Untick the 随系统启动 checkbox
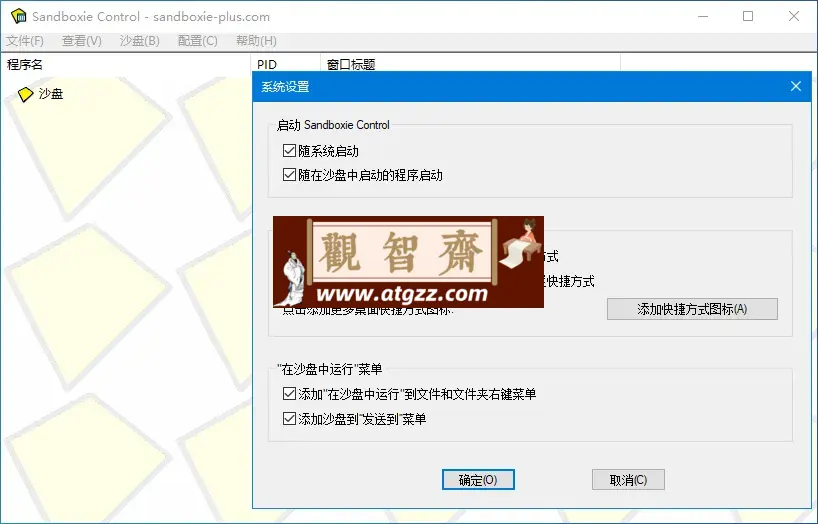Image resolution: width=818 pixels, height=524 pixels. pos(289,151)
